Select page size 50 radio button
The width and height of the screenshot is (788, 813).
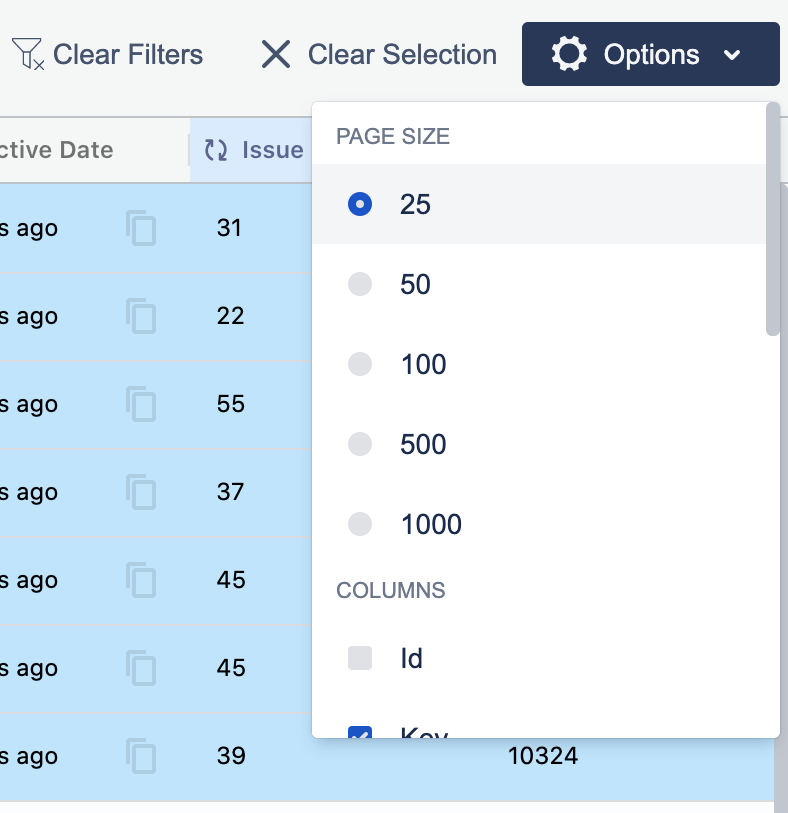pyautogui.click(x=360, y=284)
